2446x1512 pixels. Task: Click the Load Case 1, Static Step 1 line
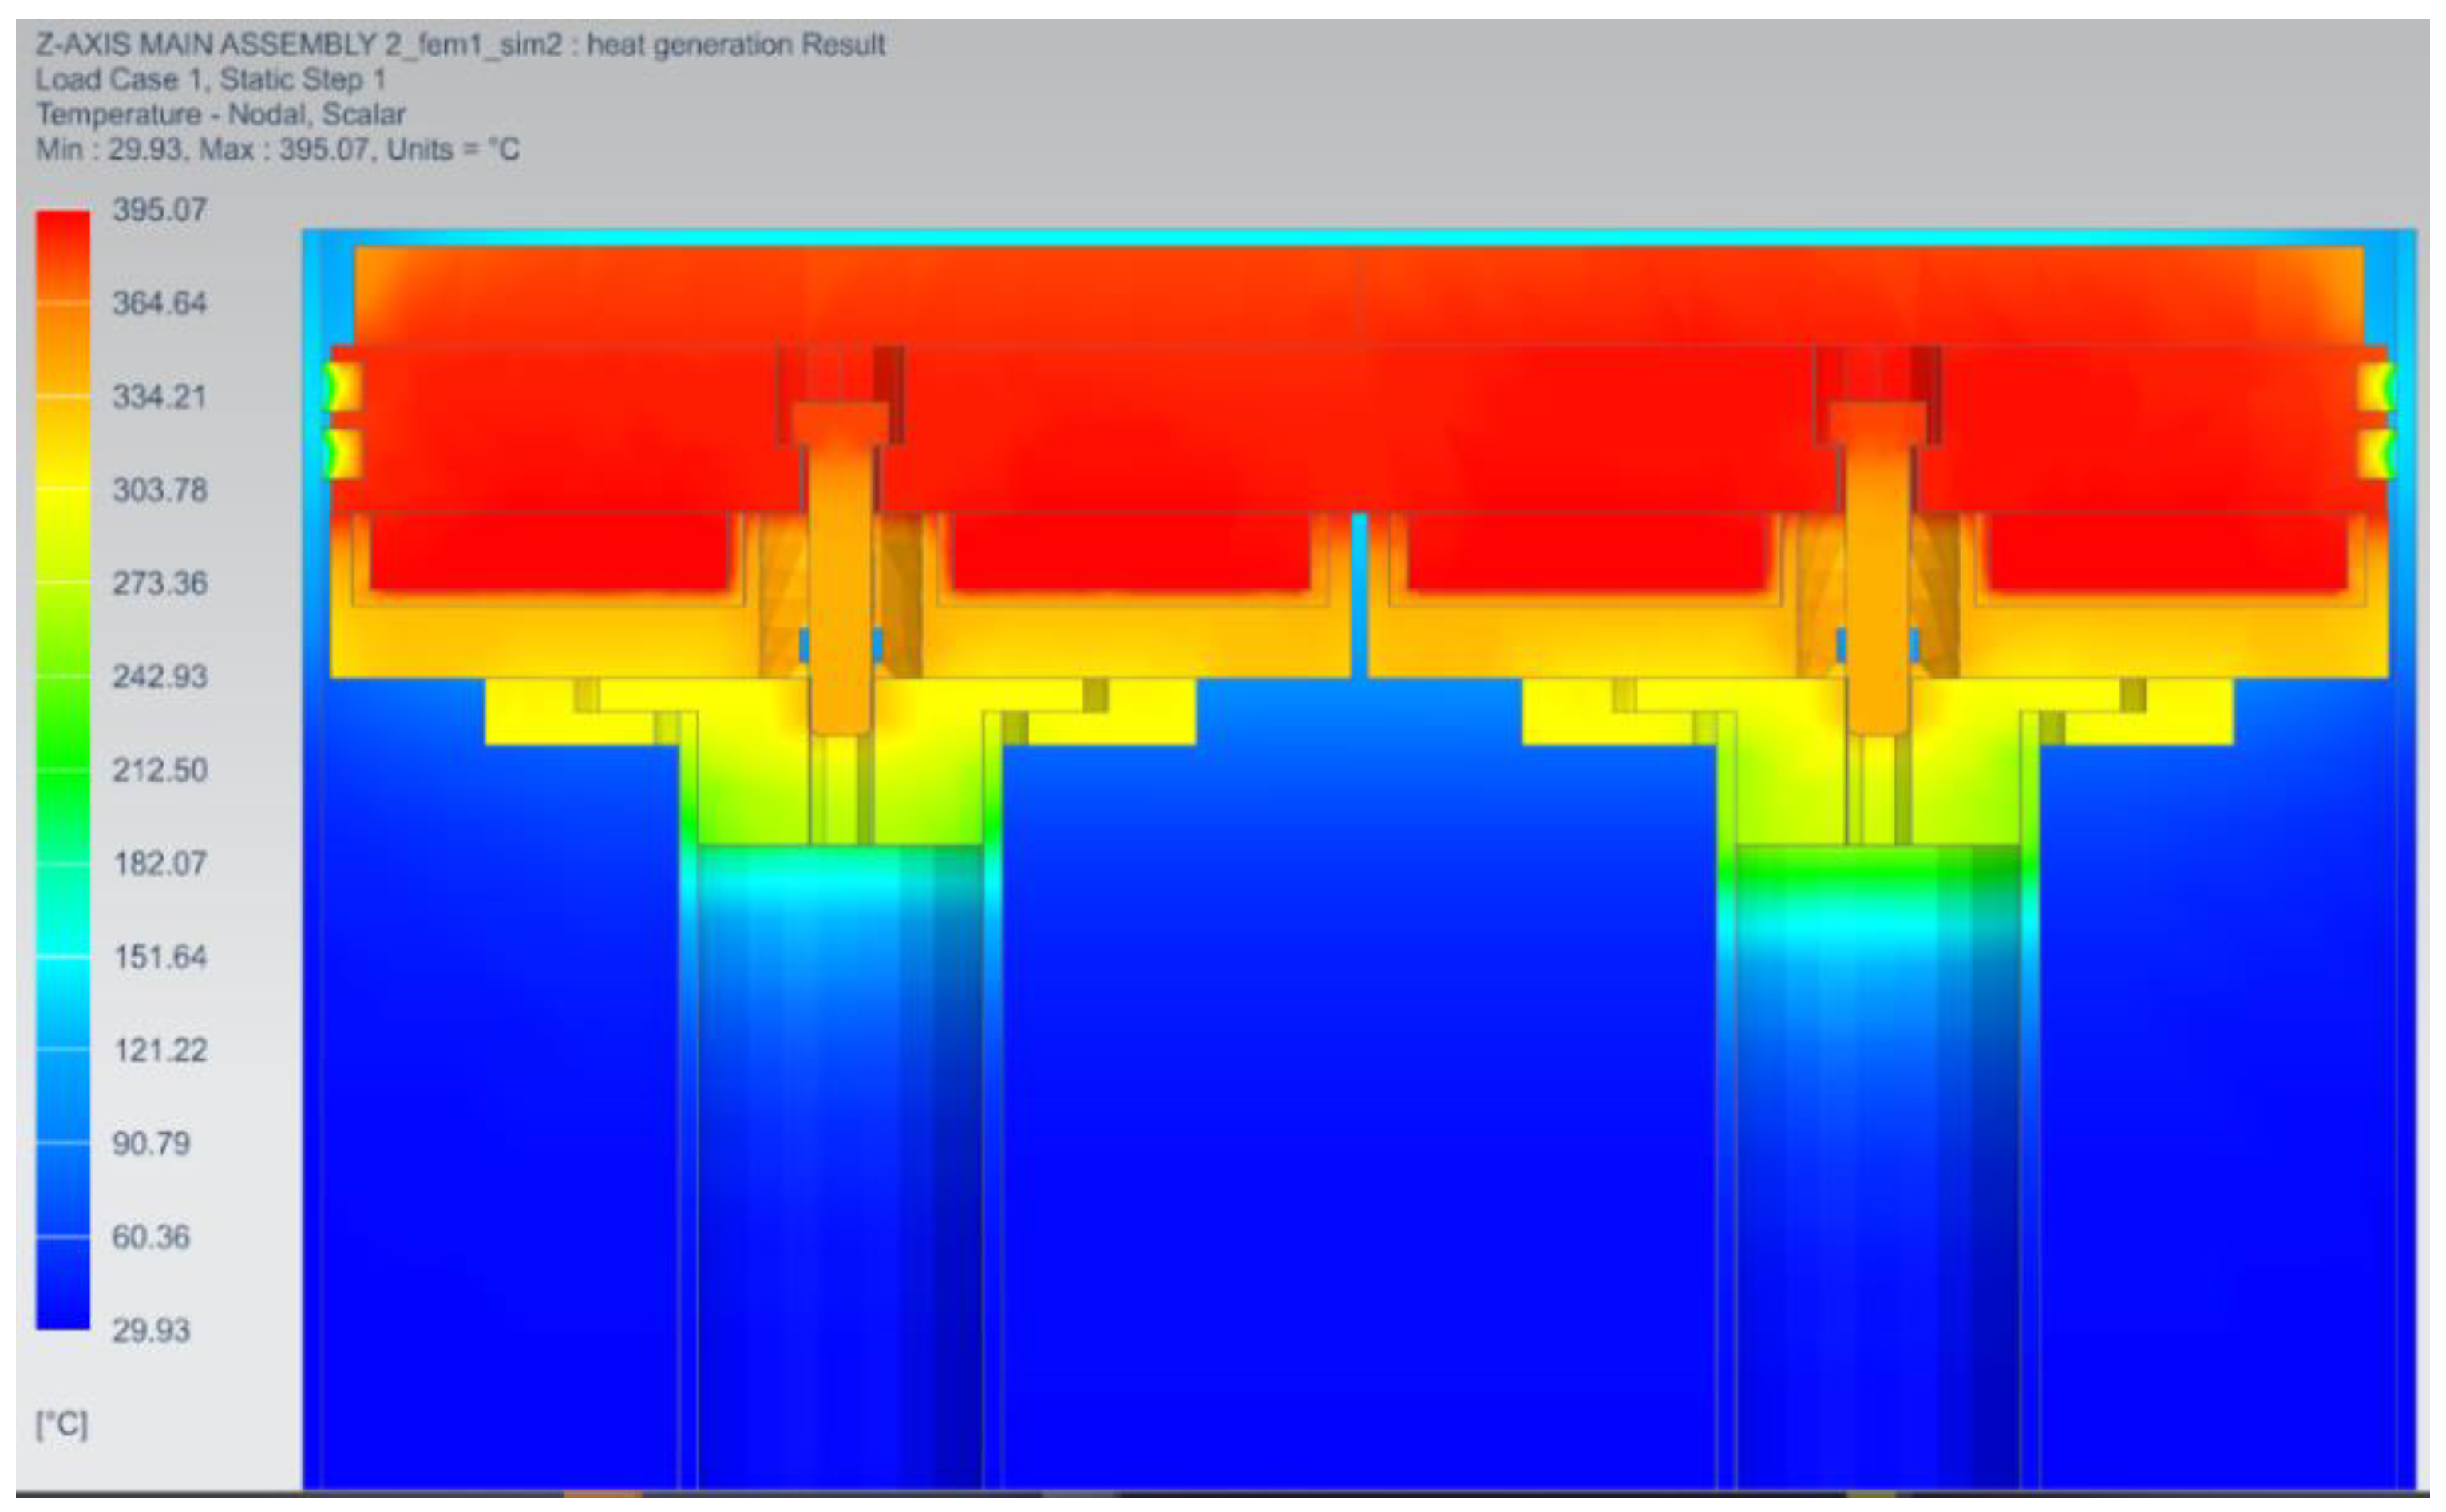pos(210,79)
